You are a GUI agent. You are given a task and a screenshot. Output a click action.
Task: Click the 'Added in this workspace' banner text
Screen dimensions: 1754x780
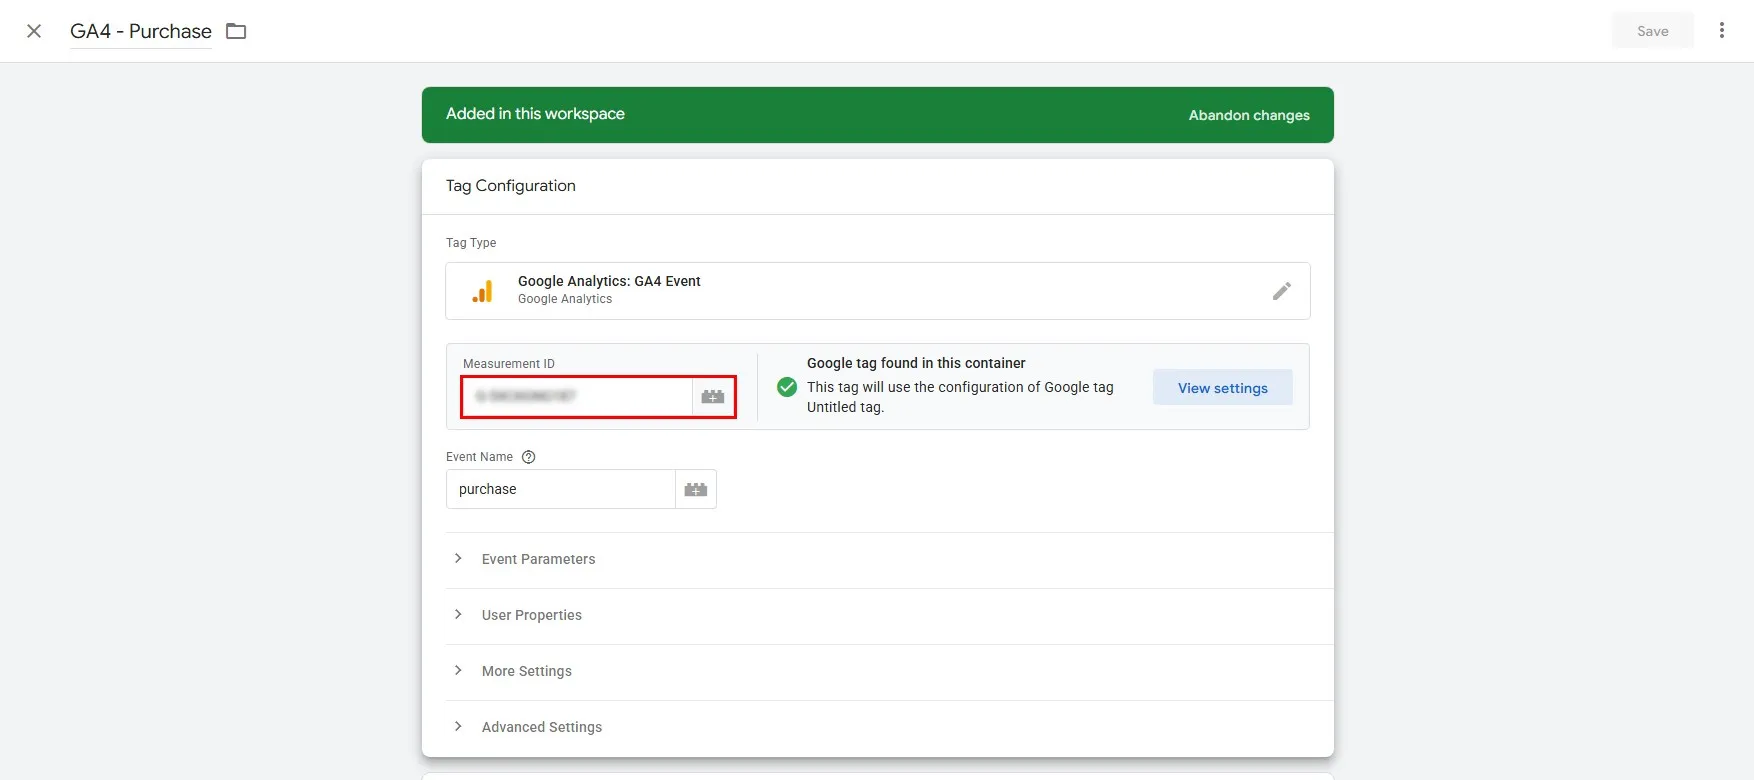[x=535, y=114]
